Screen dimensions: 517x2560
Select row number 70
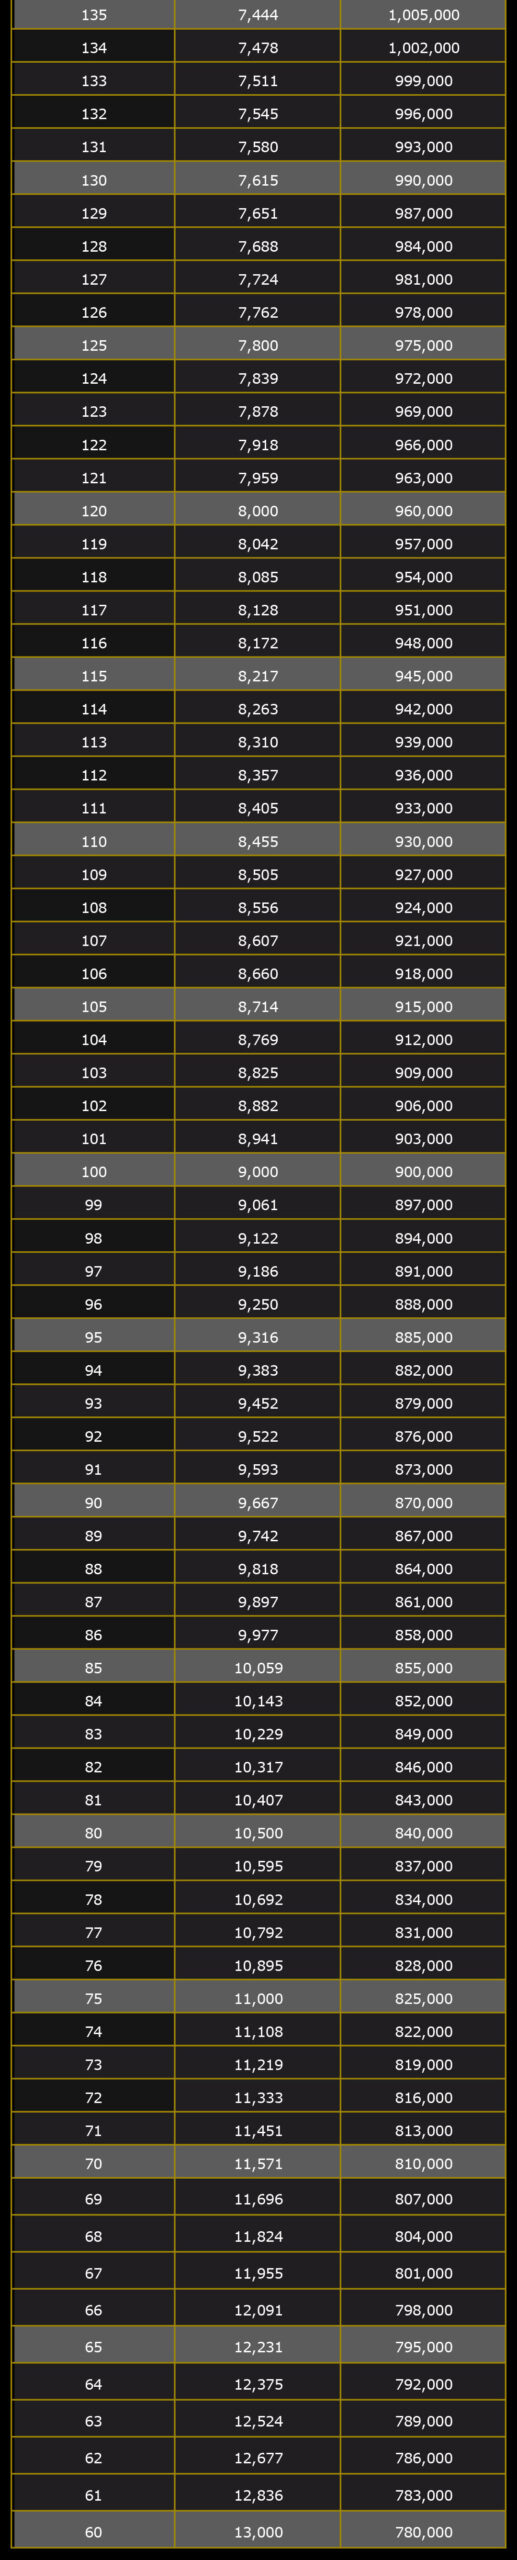(94, 2163)
